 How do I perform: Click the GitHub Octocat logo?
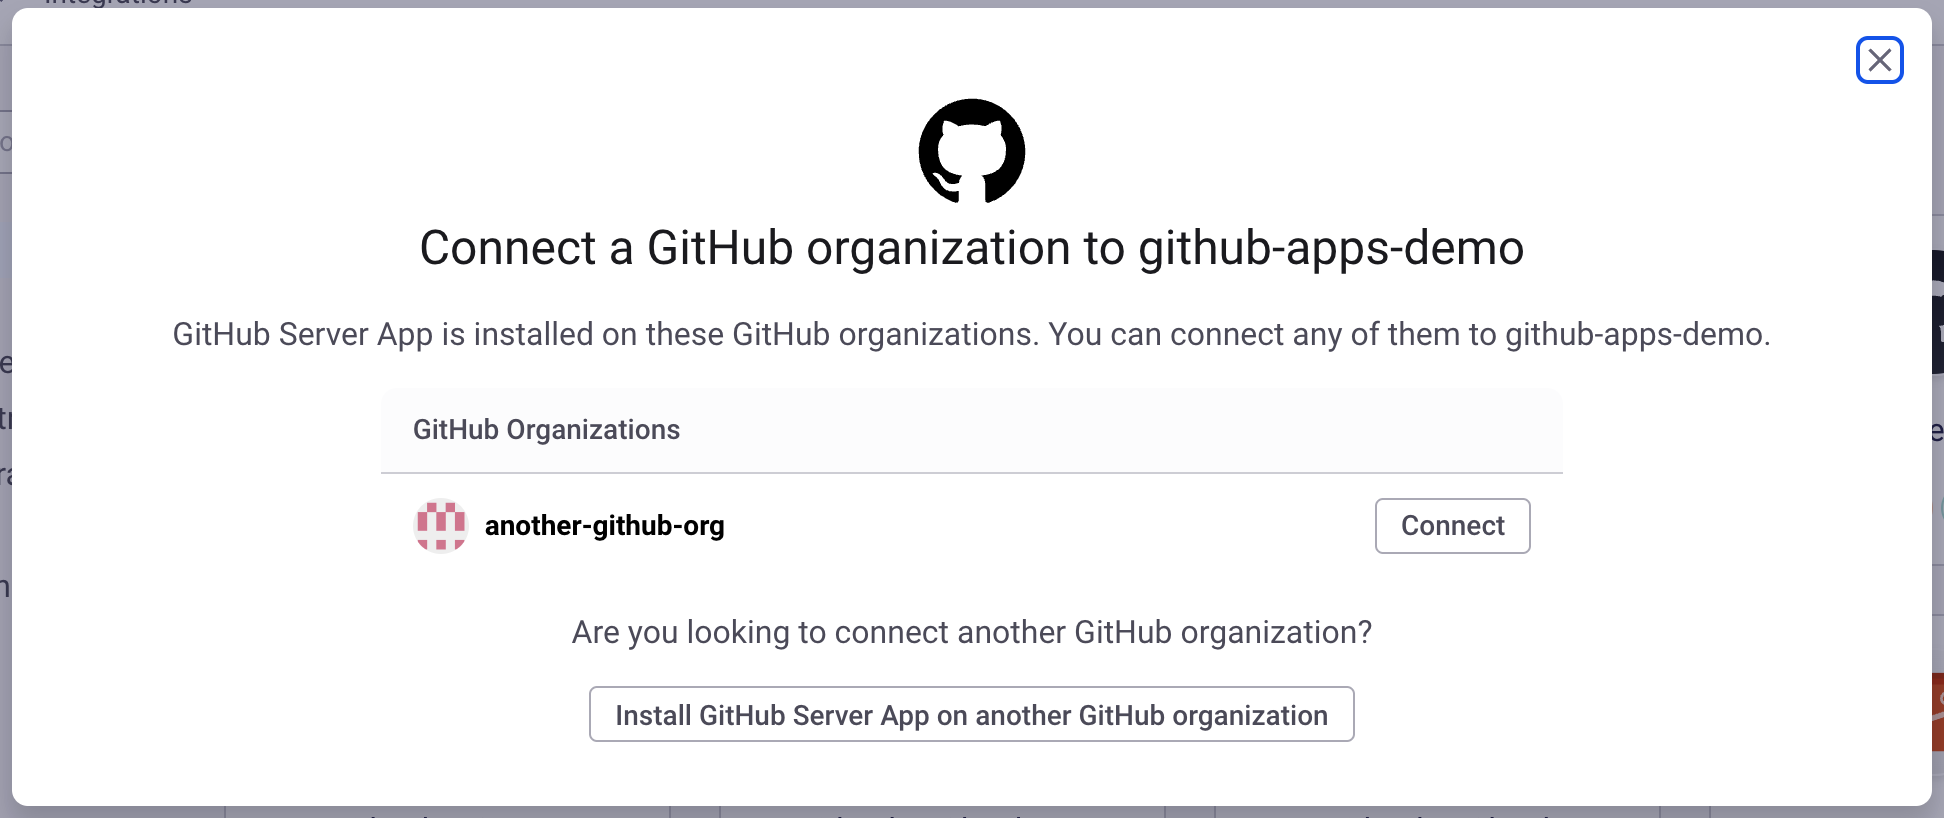(x=972, y=151)
